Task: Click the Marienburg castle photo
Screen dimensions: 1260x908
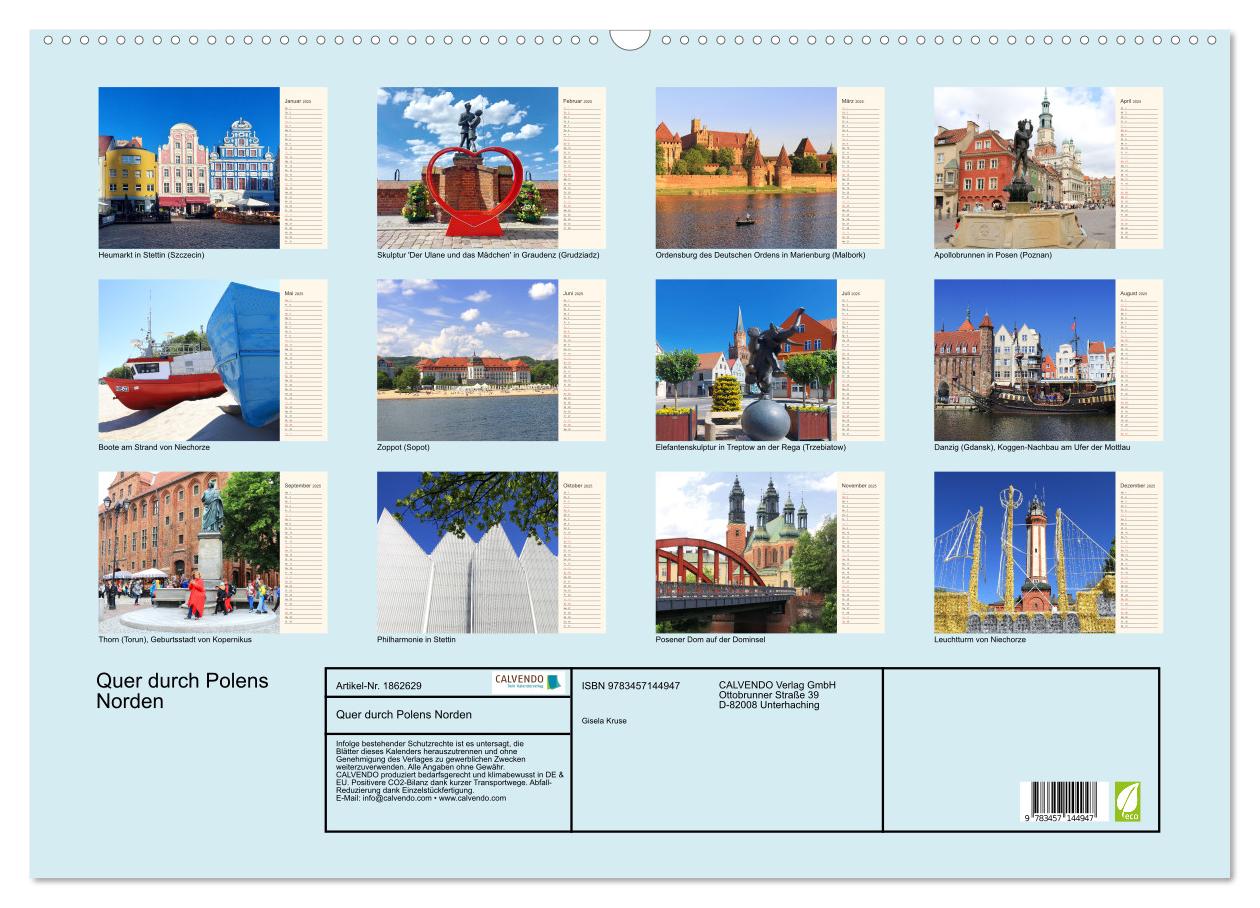Action: (x=746, y=168)
